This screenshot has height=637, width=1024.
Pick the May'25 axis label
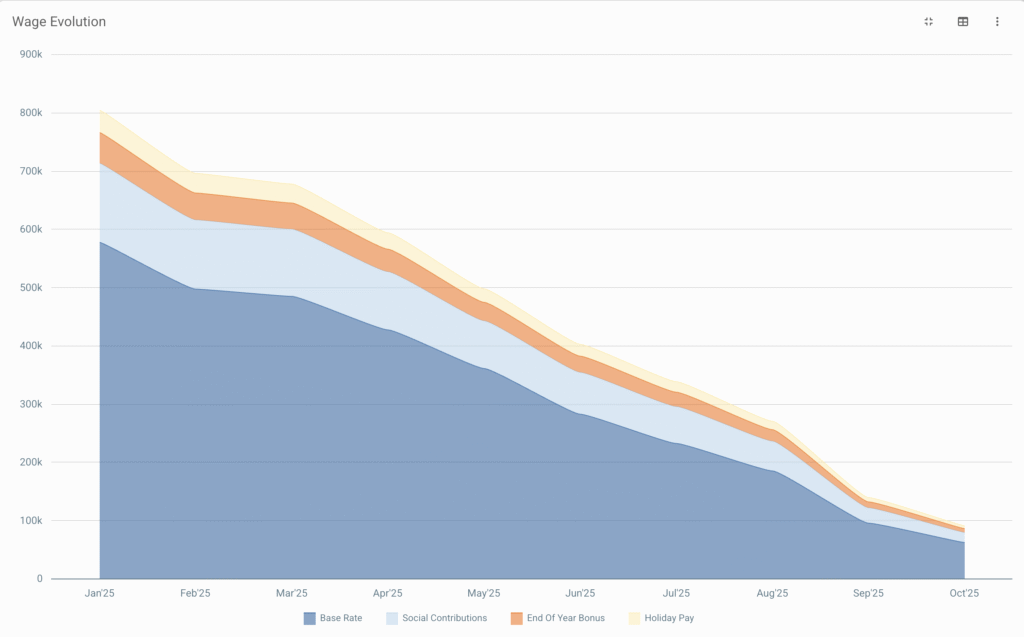[x=484, y=593]
